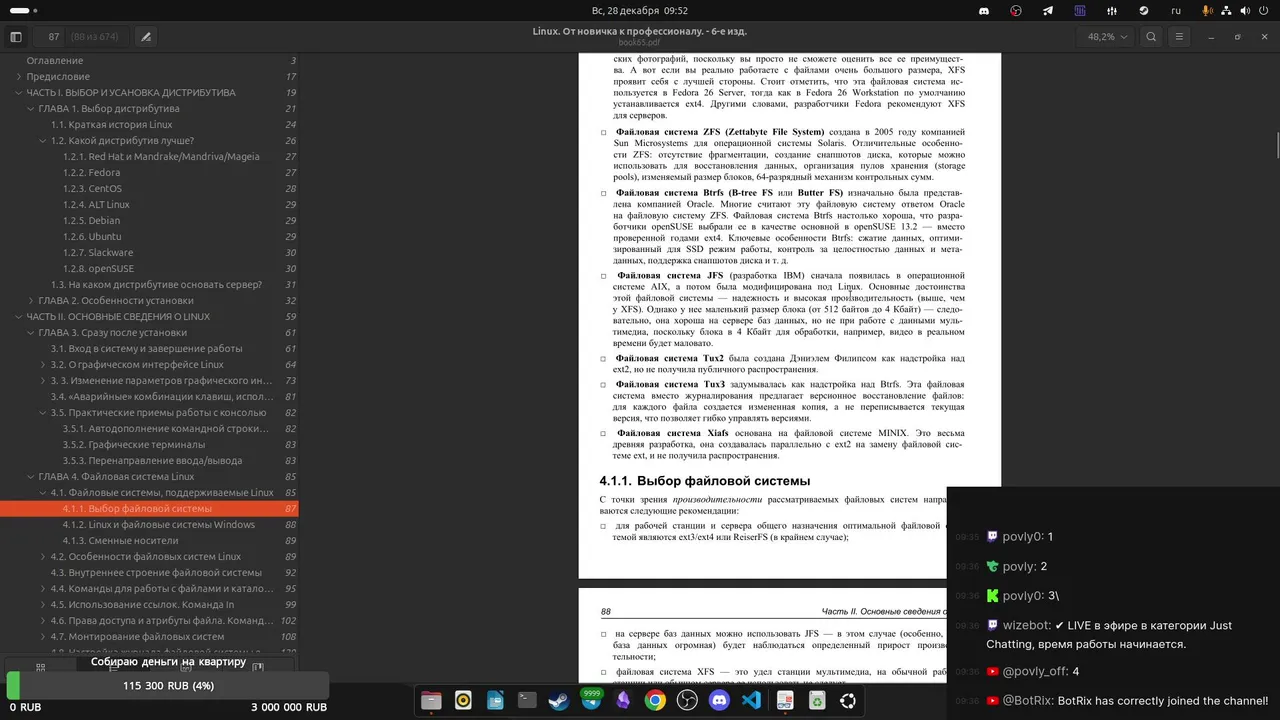This screenshot has height=720, width=1280.
Task: Open the clock showing Вс, 28 декабря 09:52
Action: coord(640,11)
